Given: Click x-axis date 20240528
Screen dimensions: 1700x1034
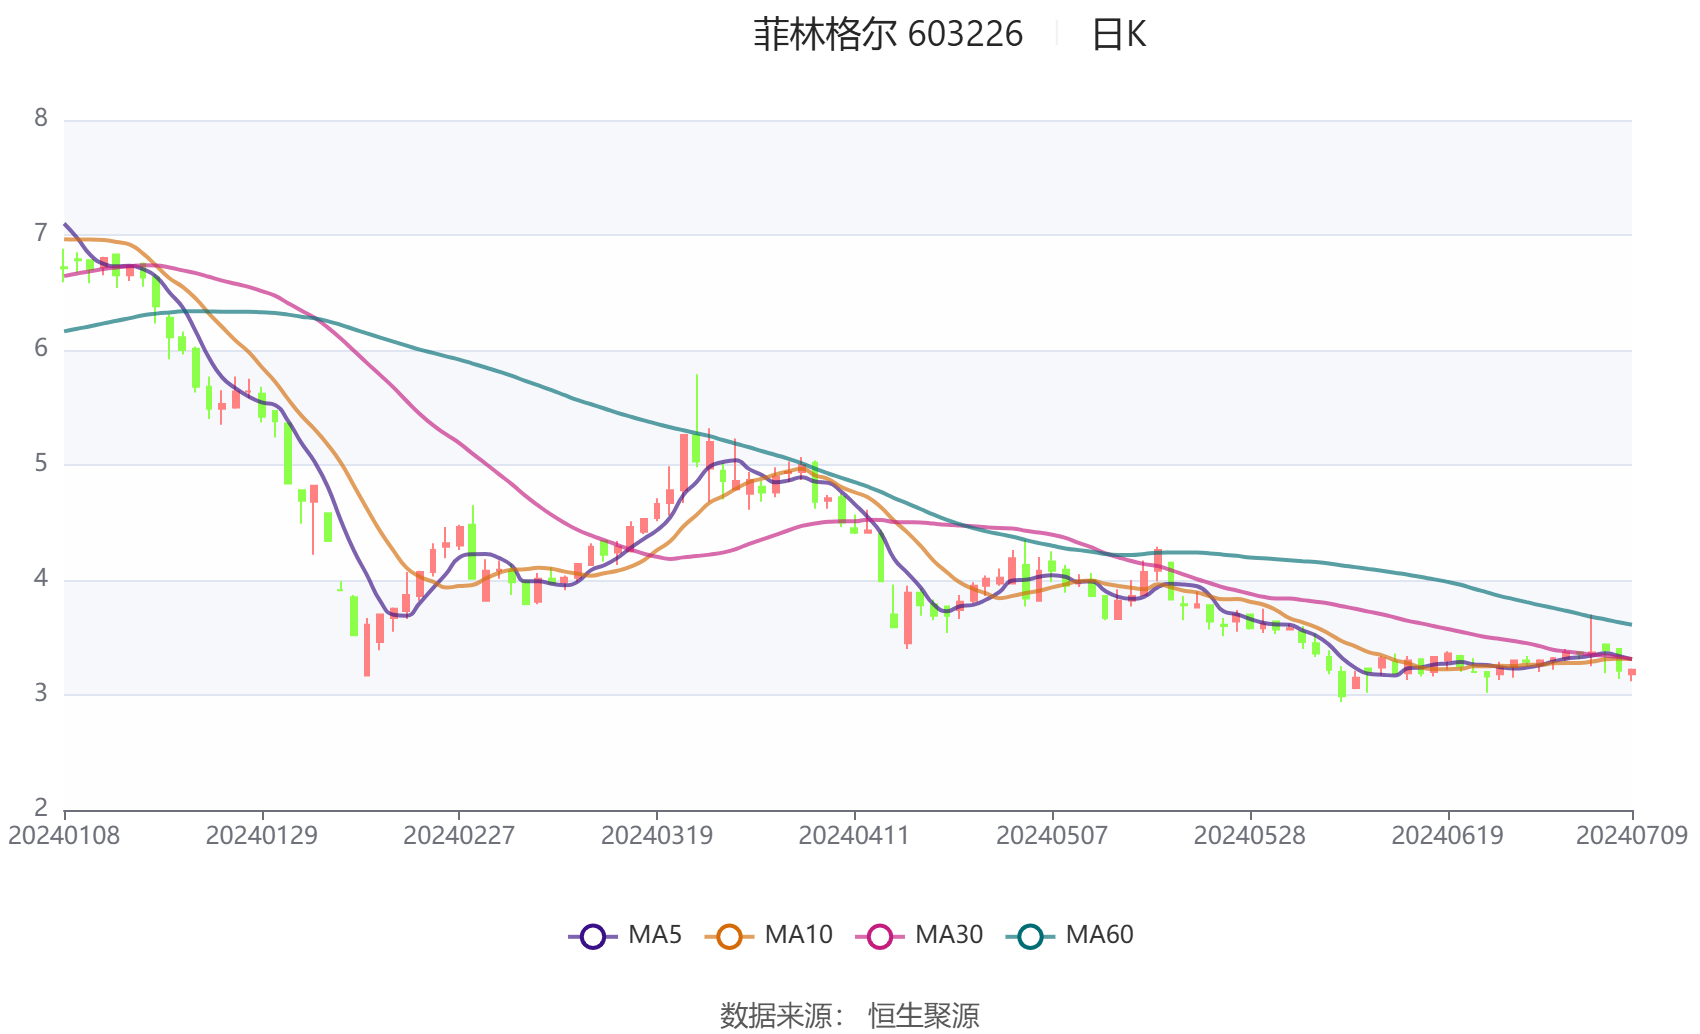Looking at the screenshot, I should click(x=1250, y=835).
